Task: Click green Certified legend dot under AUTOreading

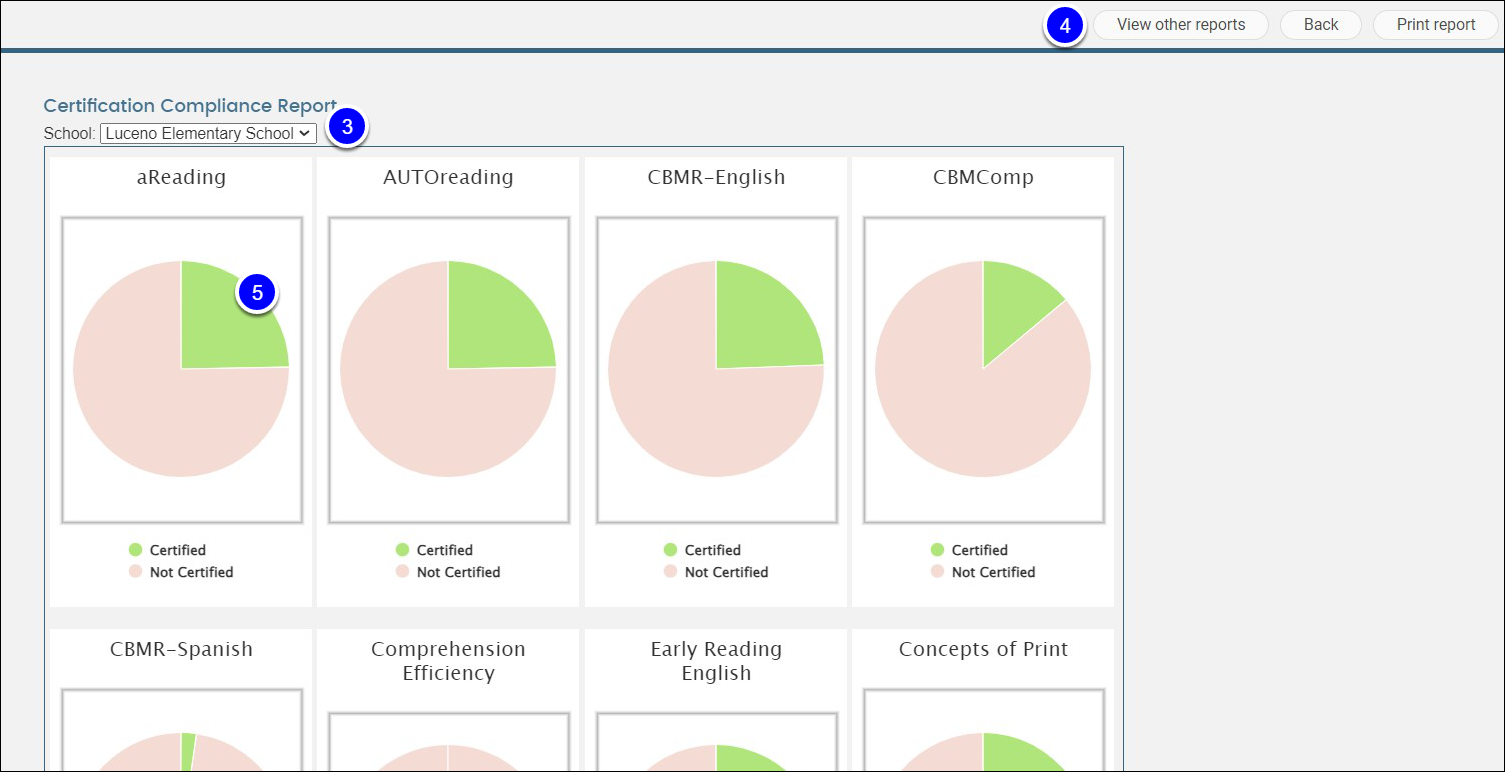Action: point(403,550)
